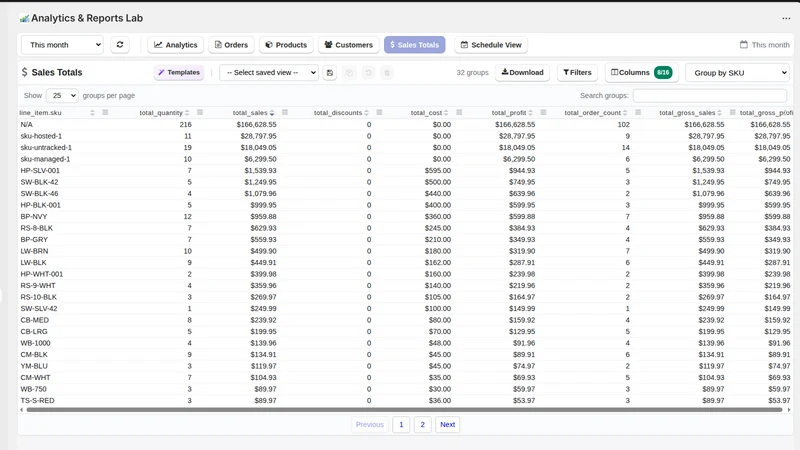Open the total_cost column menu icon
This screenshot has width=800, height=450.
(459, 112)
